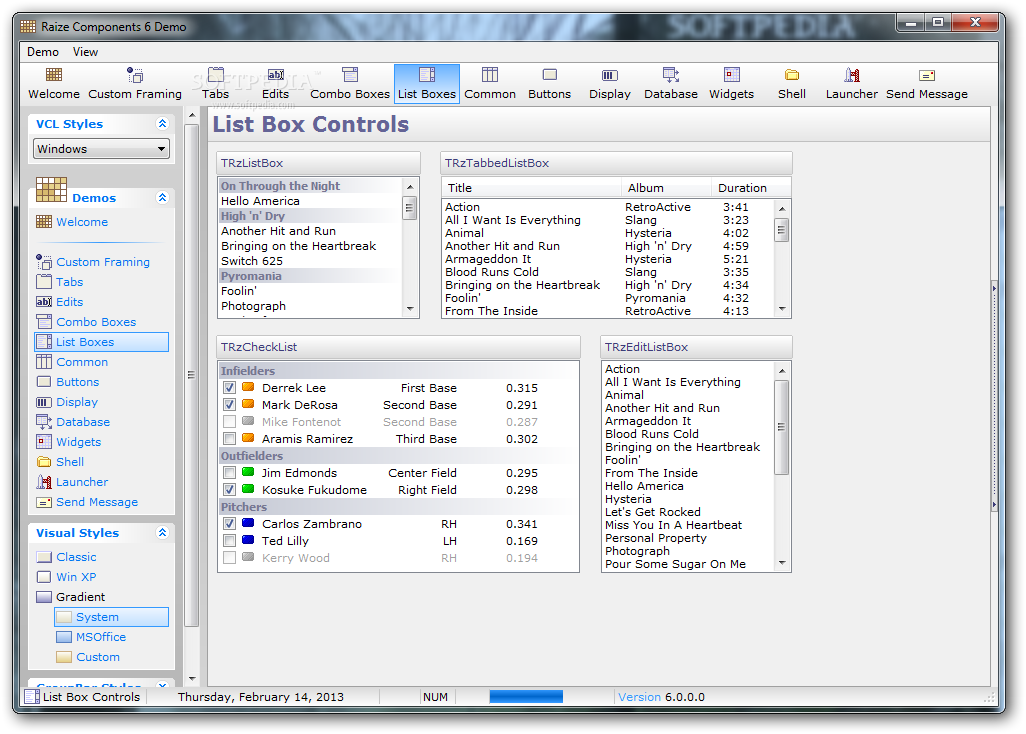Click the Database icon in the sidebar
The width and height of the screenshot is (1026, 734).
click(x=44, y=422)
